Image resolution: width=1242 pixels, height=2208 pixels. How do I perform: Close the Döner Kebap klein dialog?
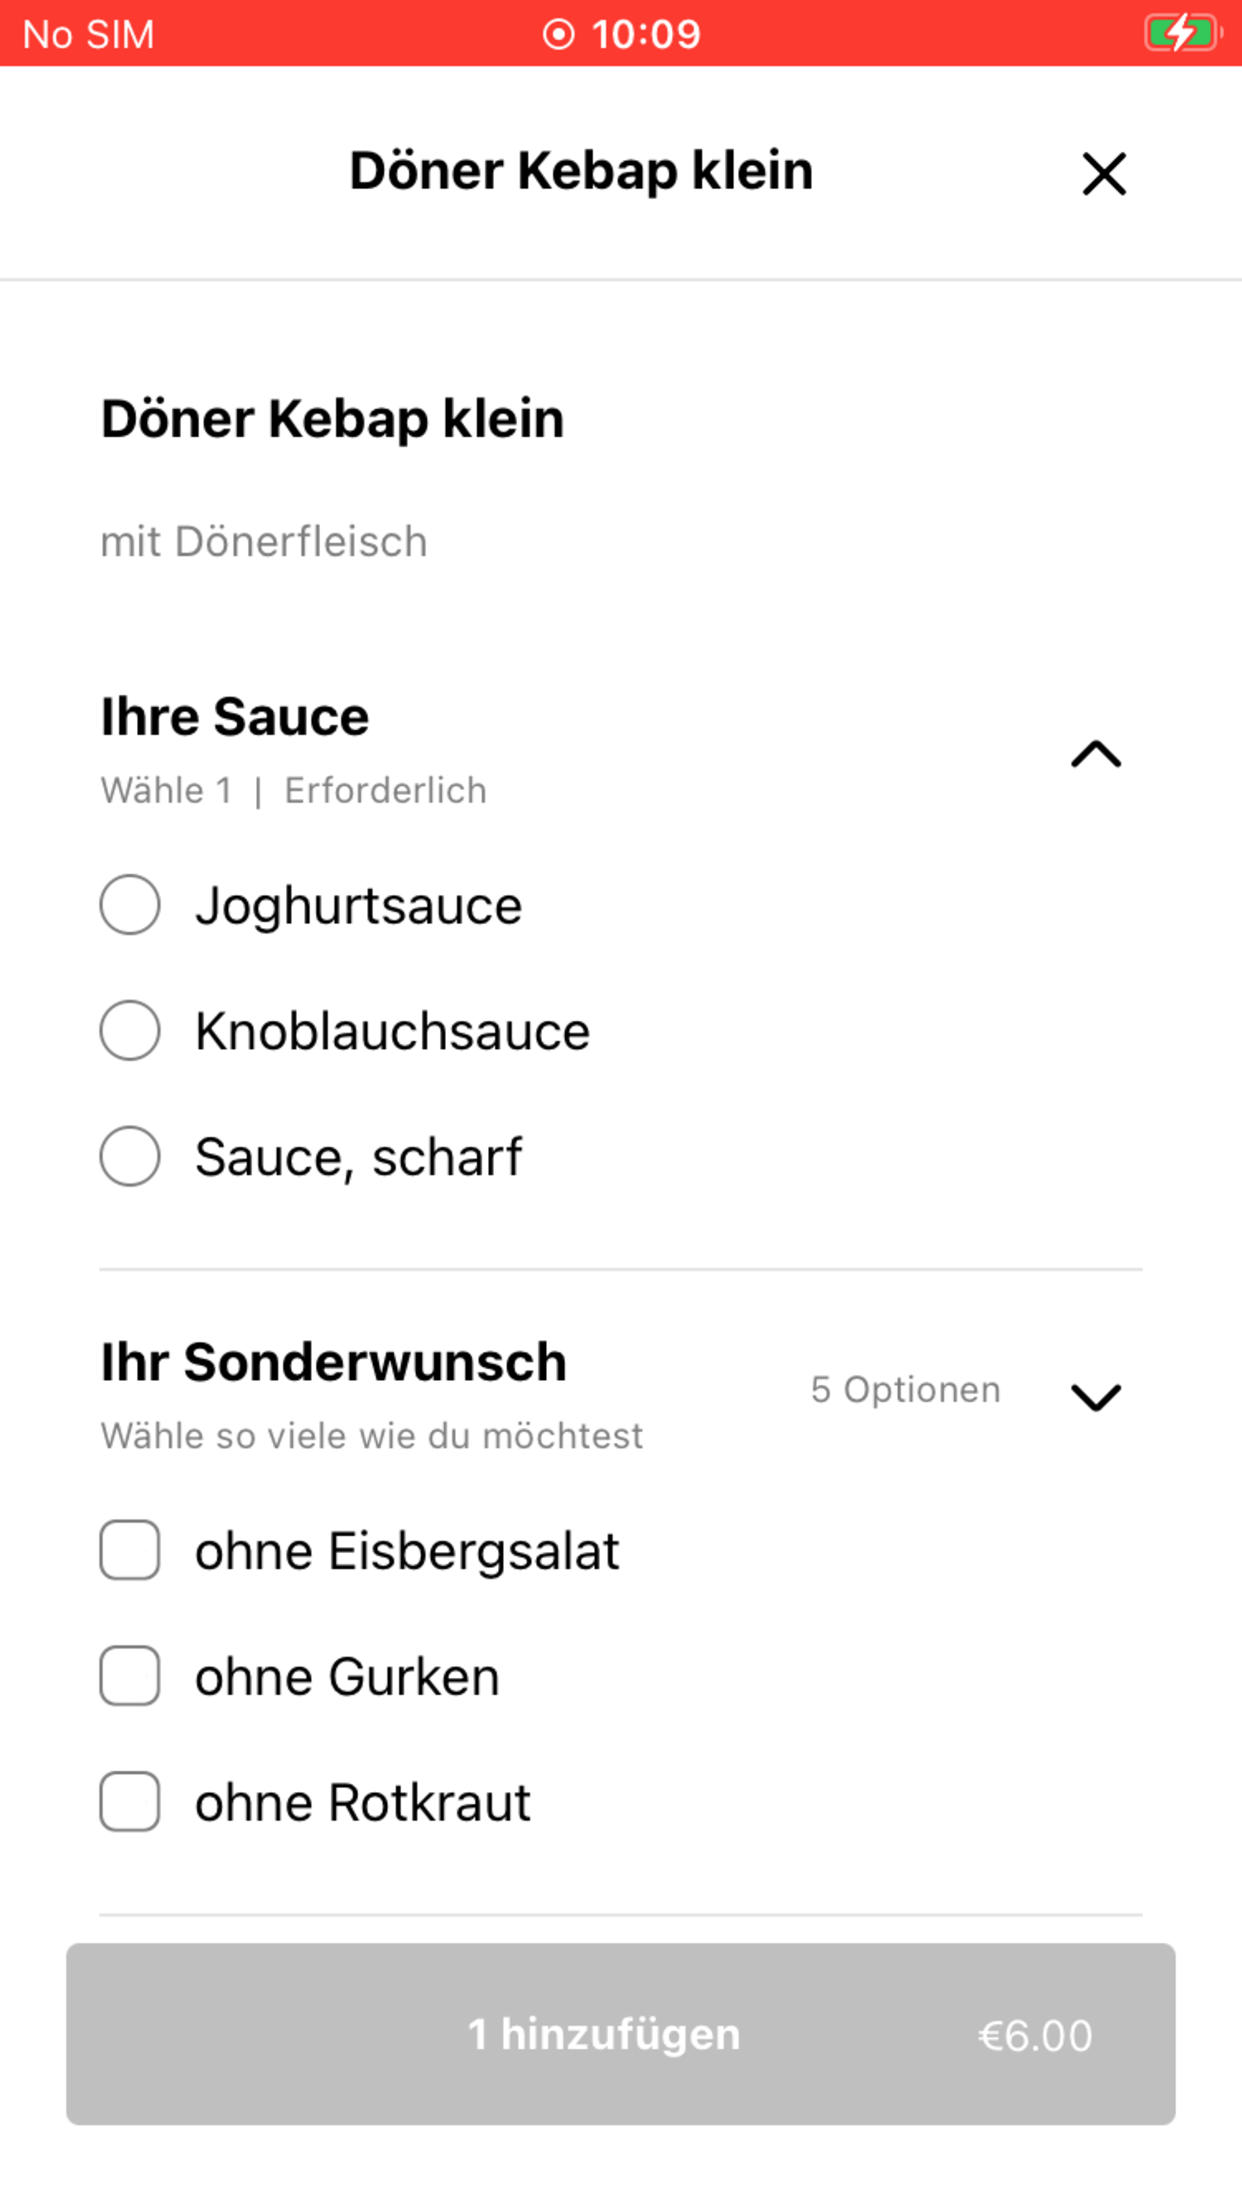tap(1104, 174)
